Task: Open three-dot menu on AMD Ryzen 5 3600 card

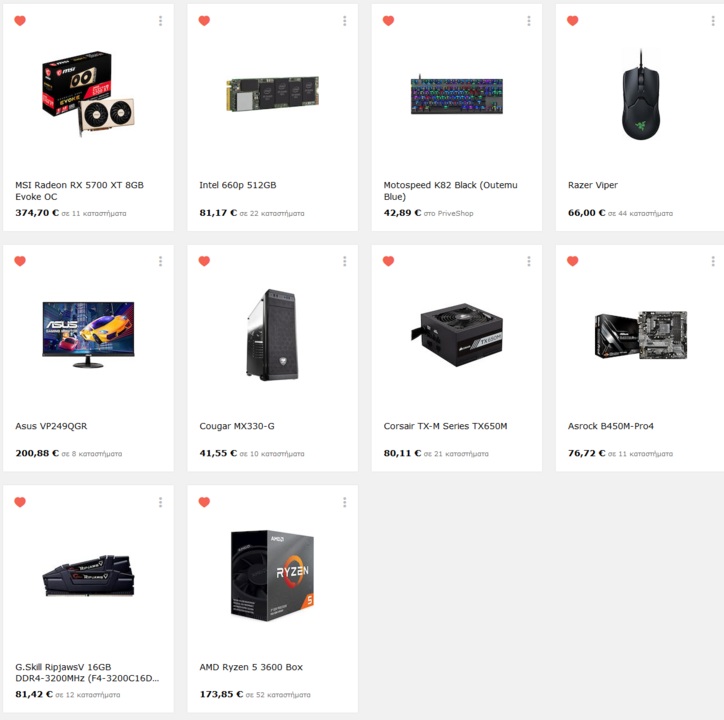Action: coord(344,502)
